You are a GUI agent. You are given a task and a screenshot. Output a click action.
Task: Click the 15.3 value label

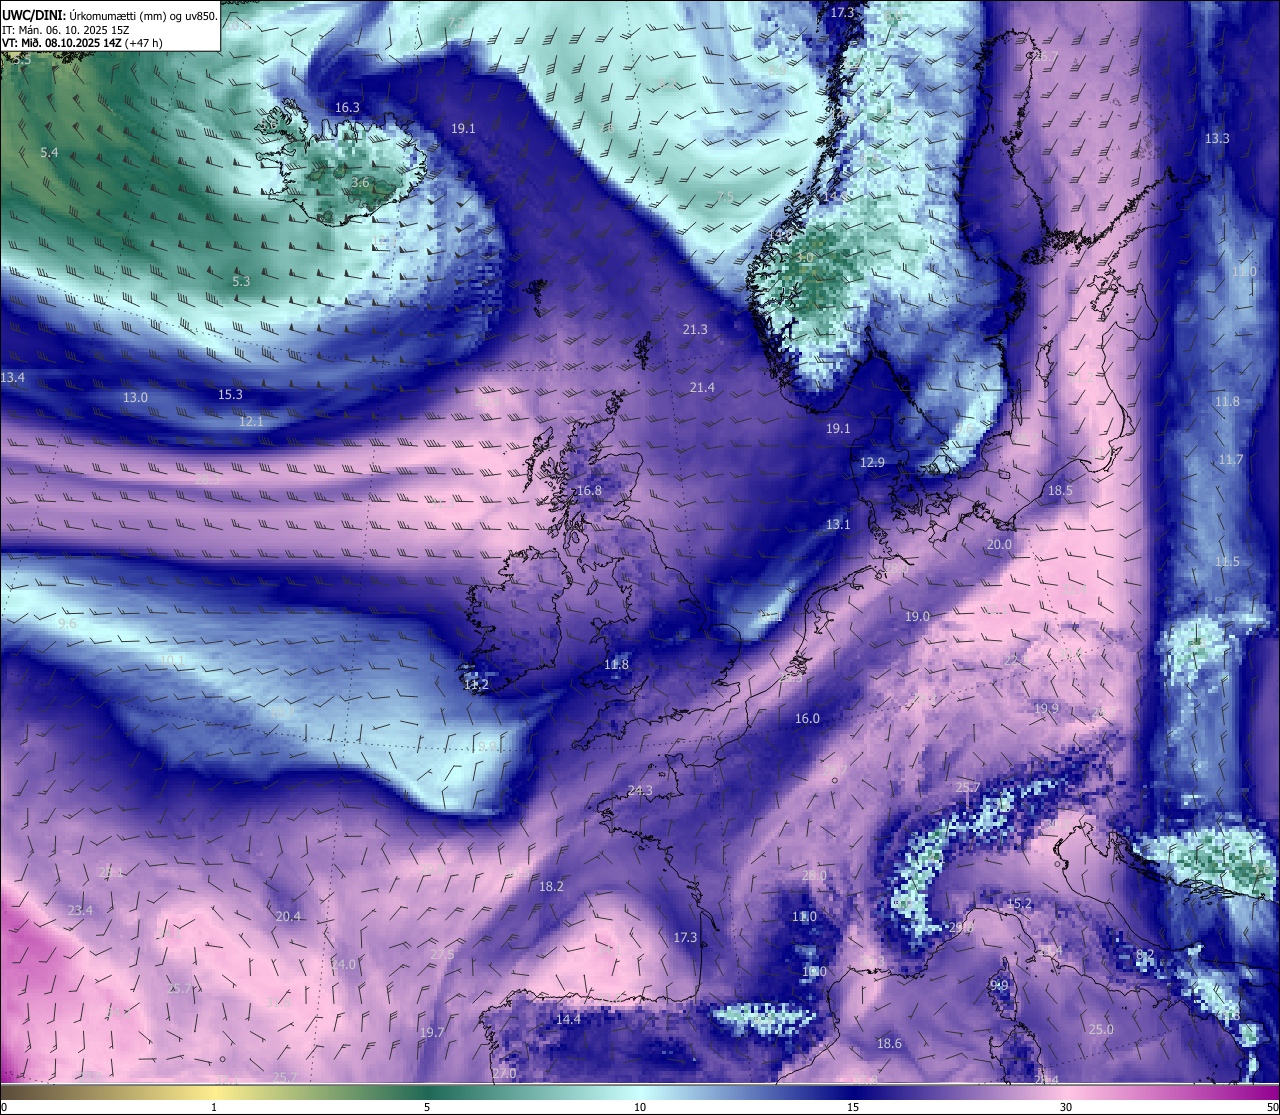pyautogui.click(x=231, y=394)
